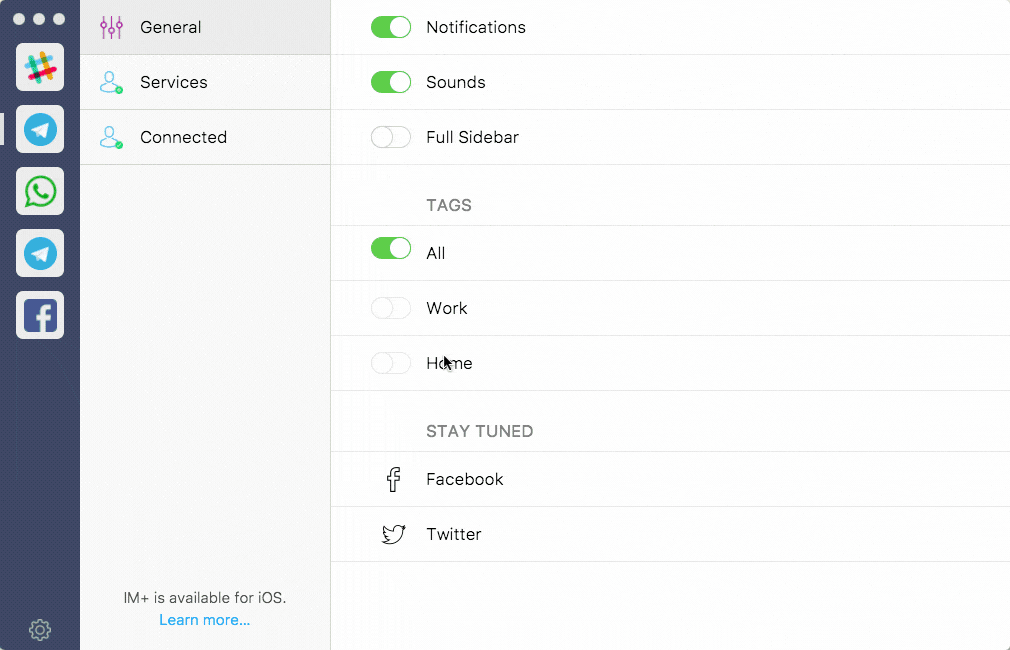
Task: Click the Twitter bird icon
Action: 393,534
